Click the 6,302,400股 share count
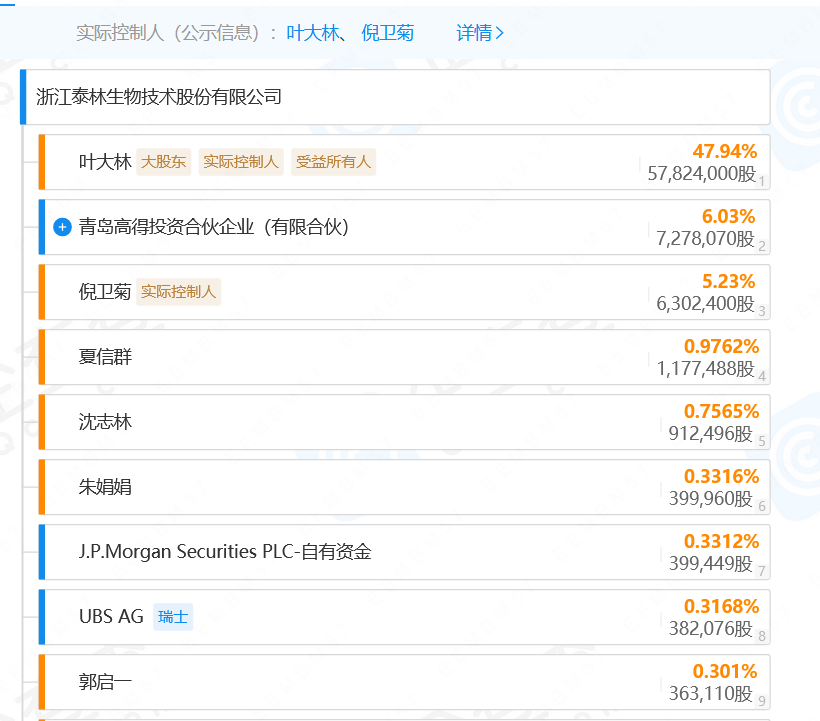 click(706, 304)
